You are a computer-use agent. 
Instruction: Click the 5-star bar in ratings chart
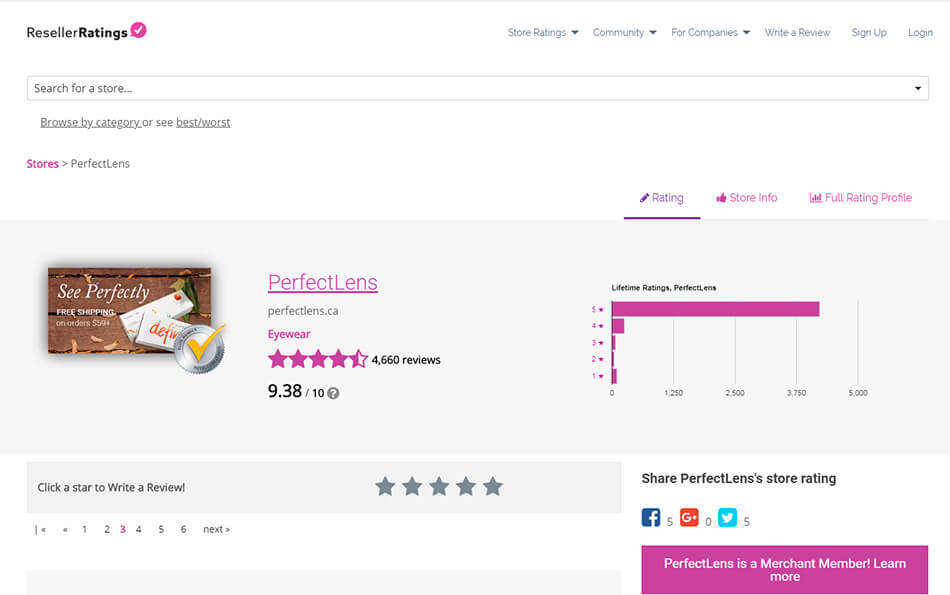716,309
